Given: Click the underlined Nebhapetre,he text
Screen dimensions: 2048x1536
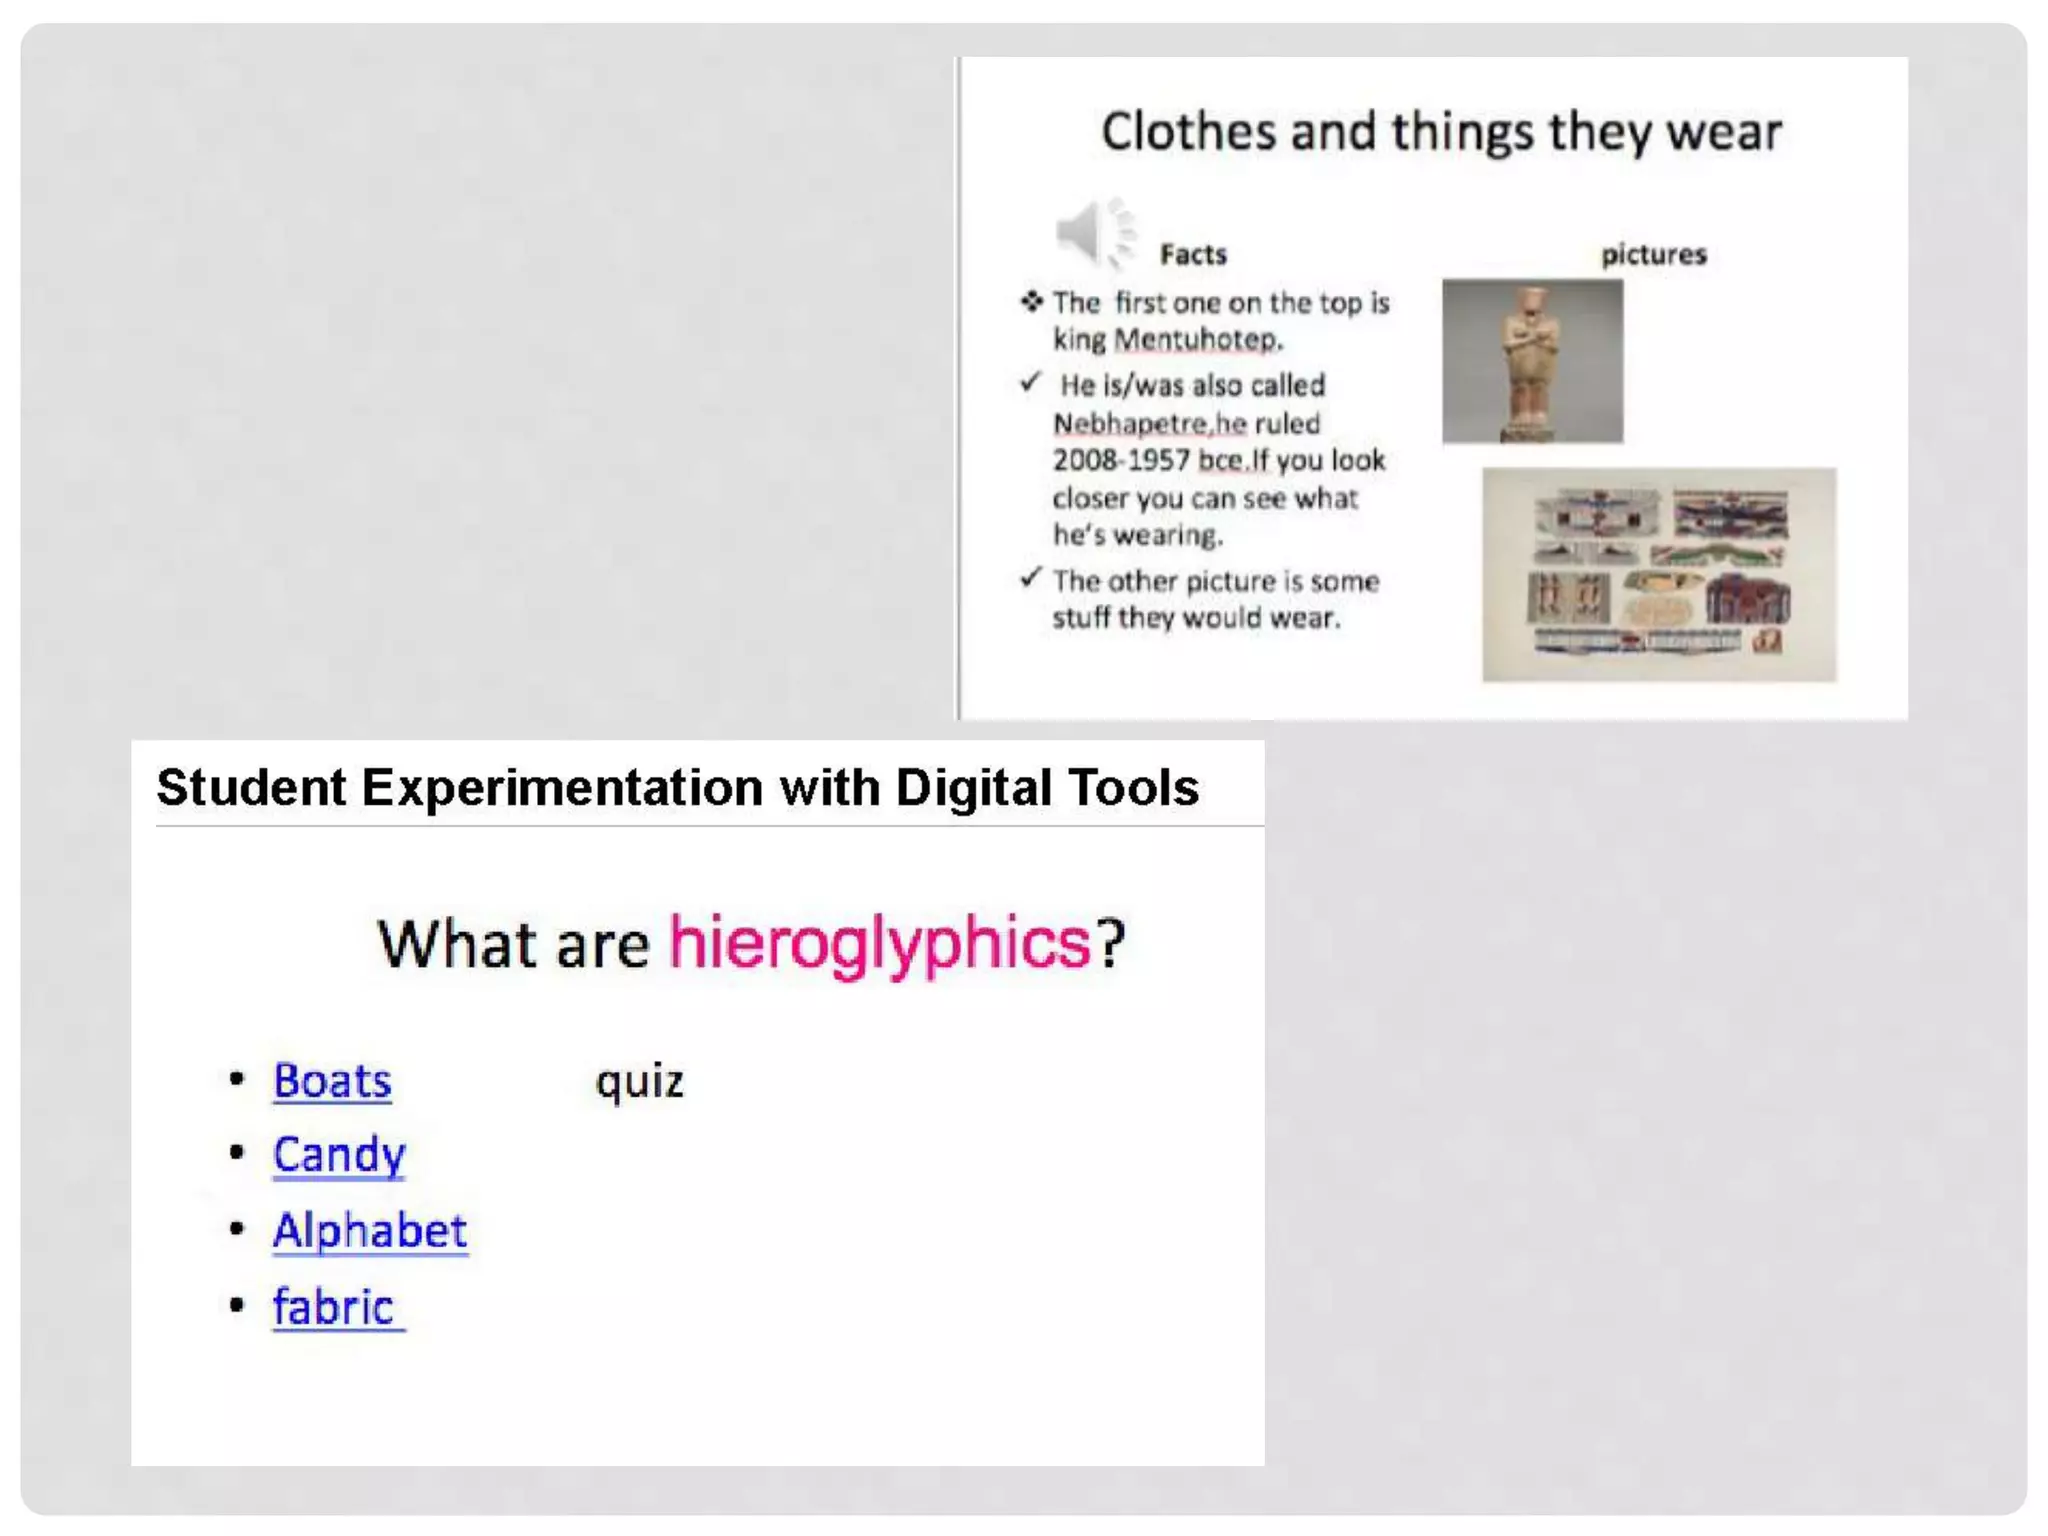Looking at the screenshot, I should click(1149, 424).
